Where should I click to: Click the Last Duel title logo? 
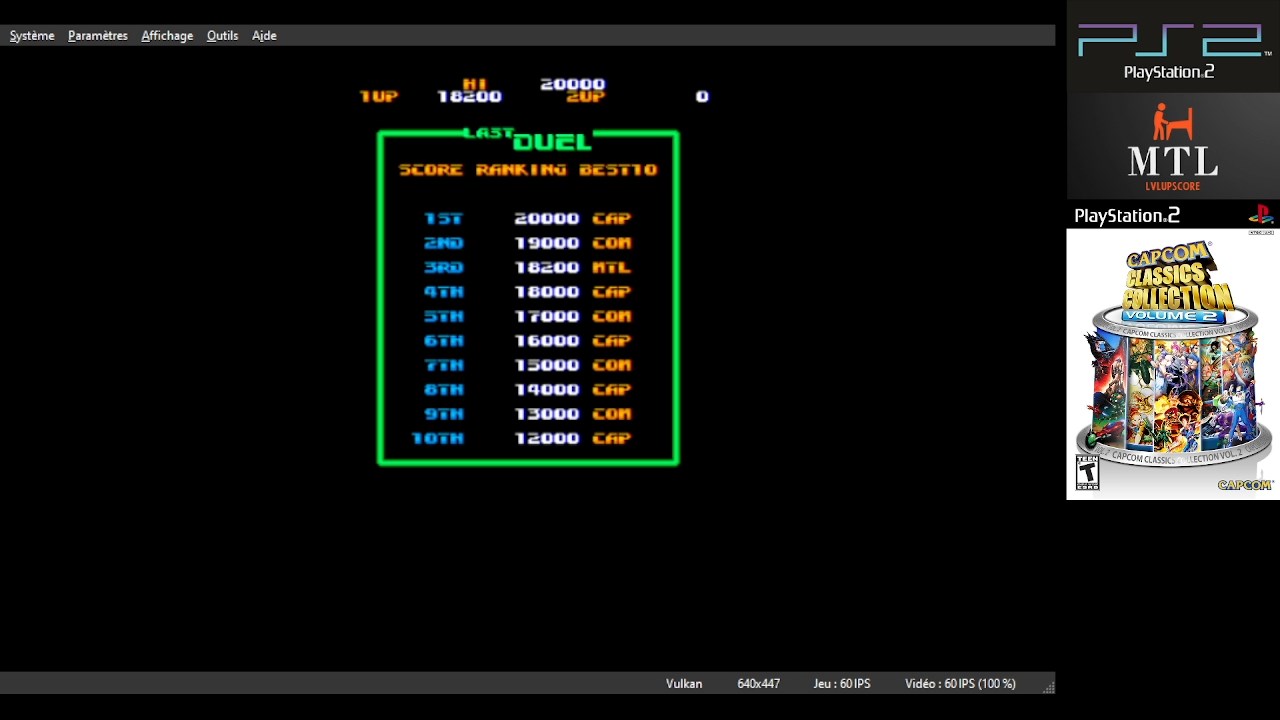point(528,139)
